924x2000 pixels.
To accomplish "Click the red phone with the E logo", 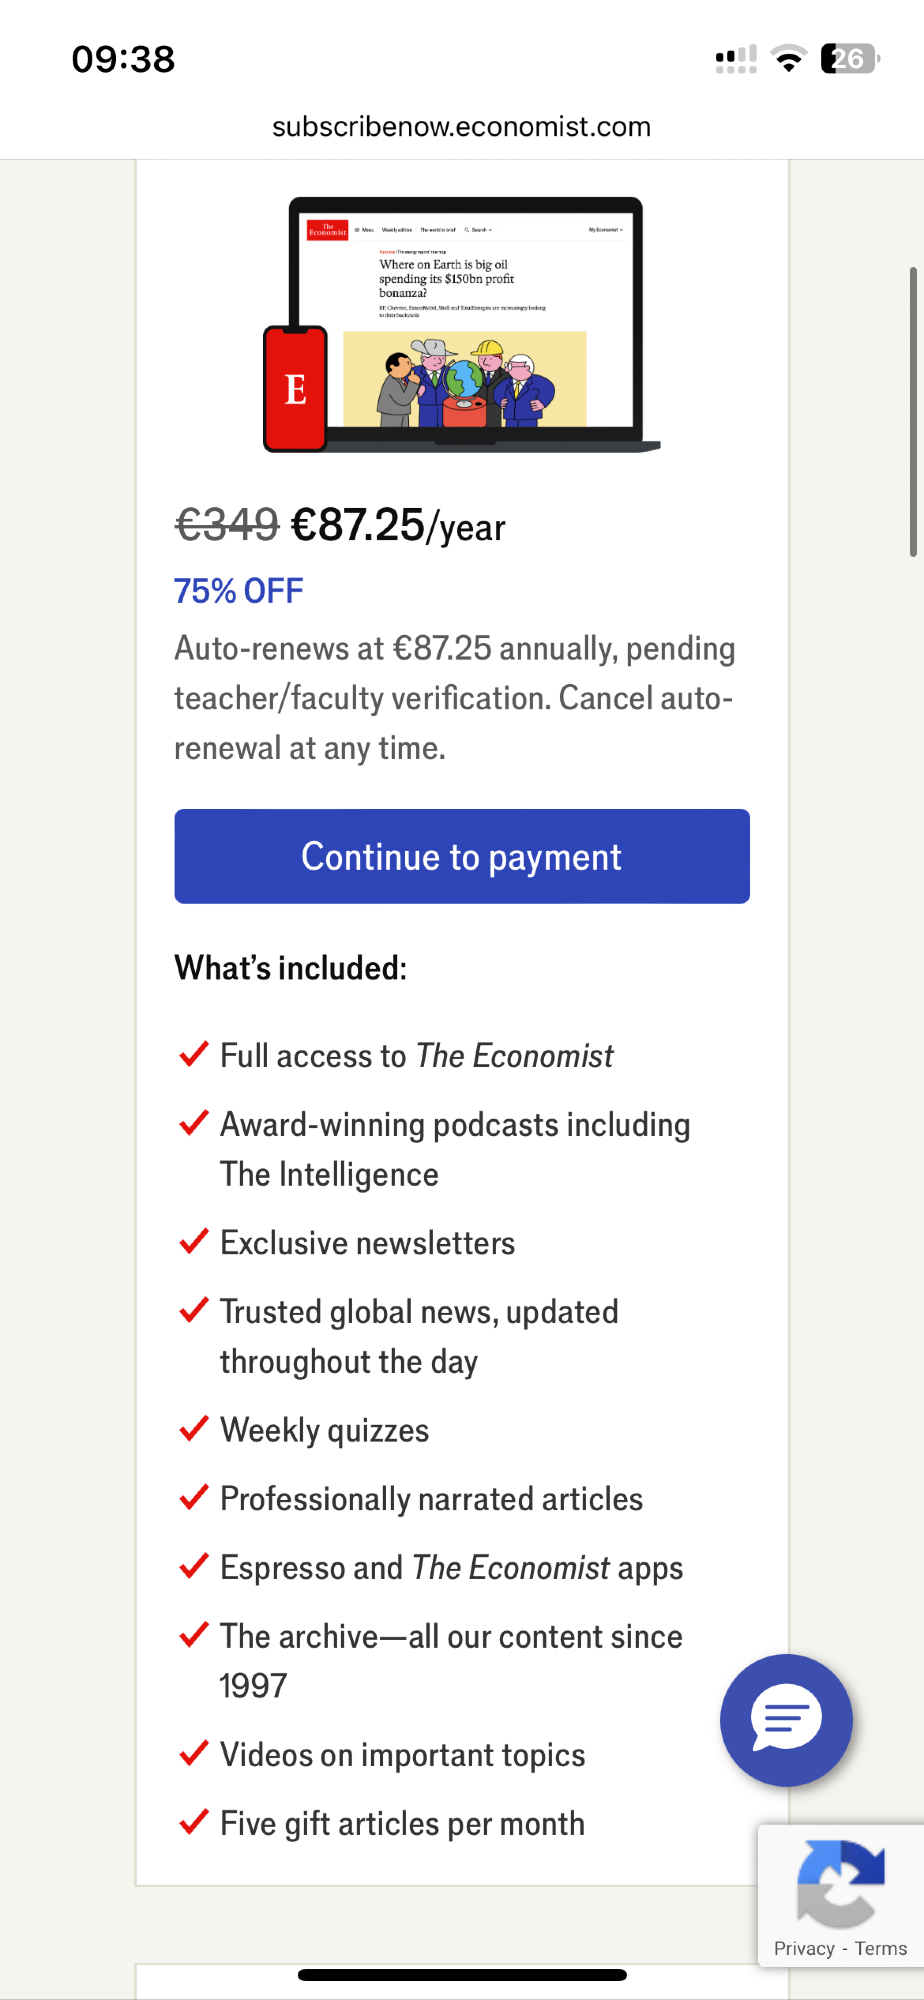I will click(295, 388).
